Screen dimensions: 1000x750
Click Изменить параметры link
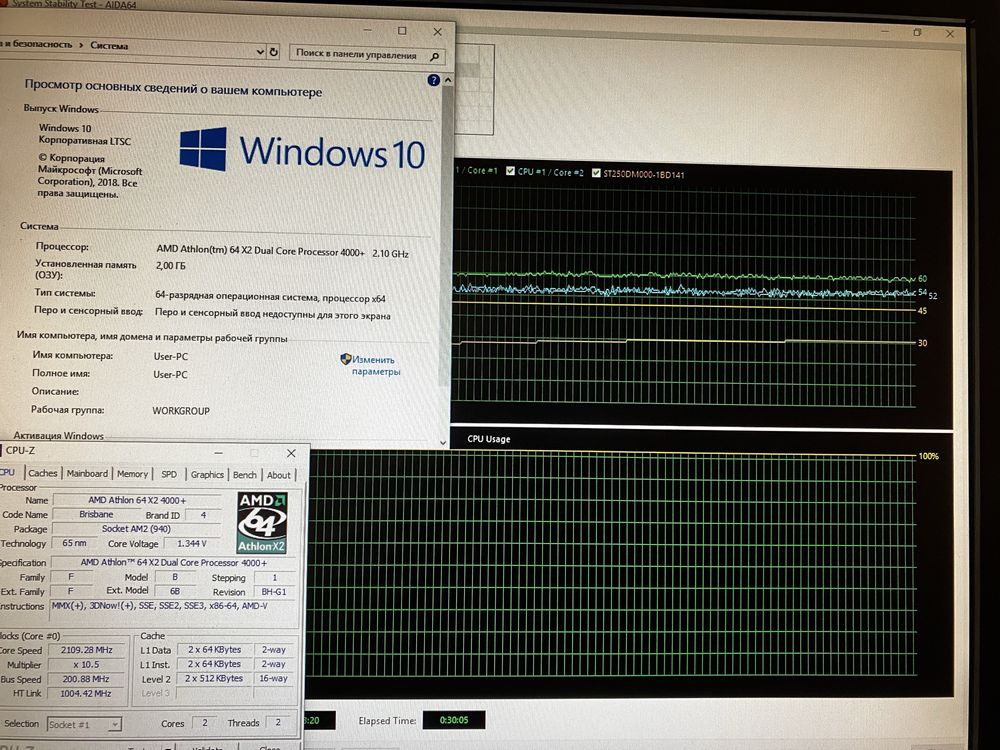pyautogui.click(x=376, y=365)
